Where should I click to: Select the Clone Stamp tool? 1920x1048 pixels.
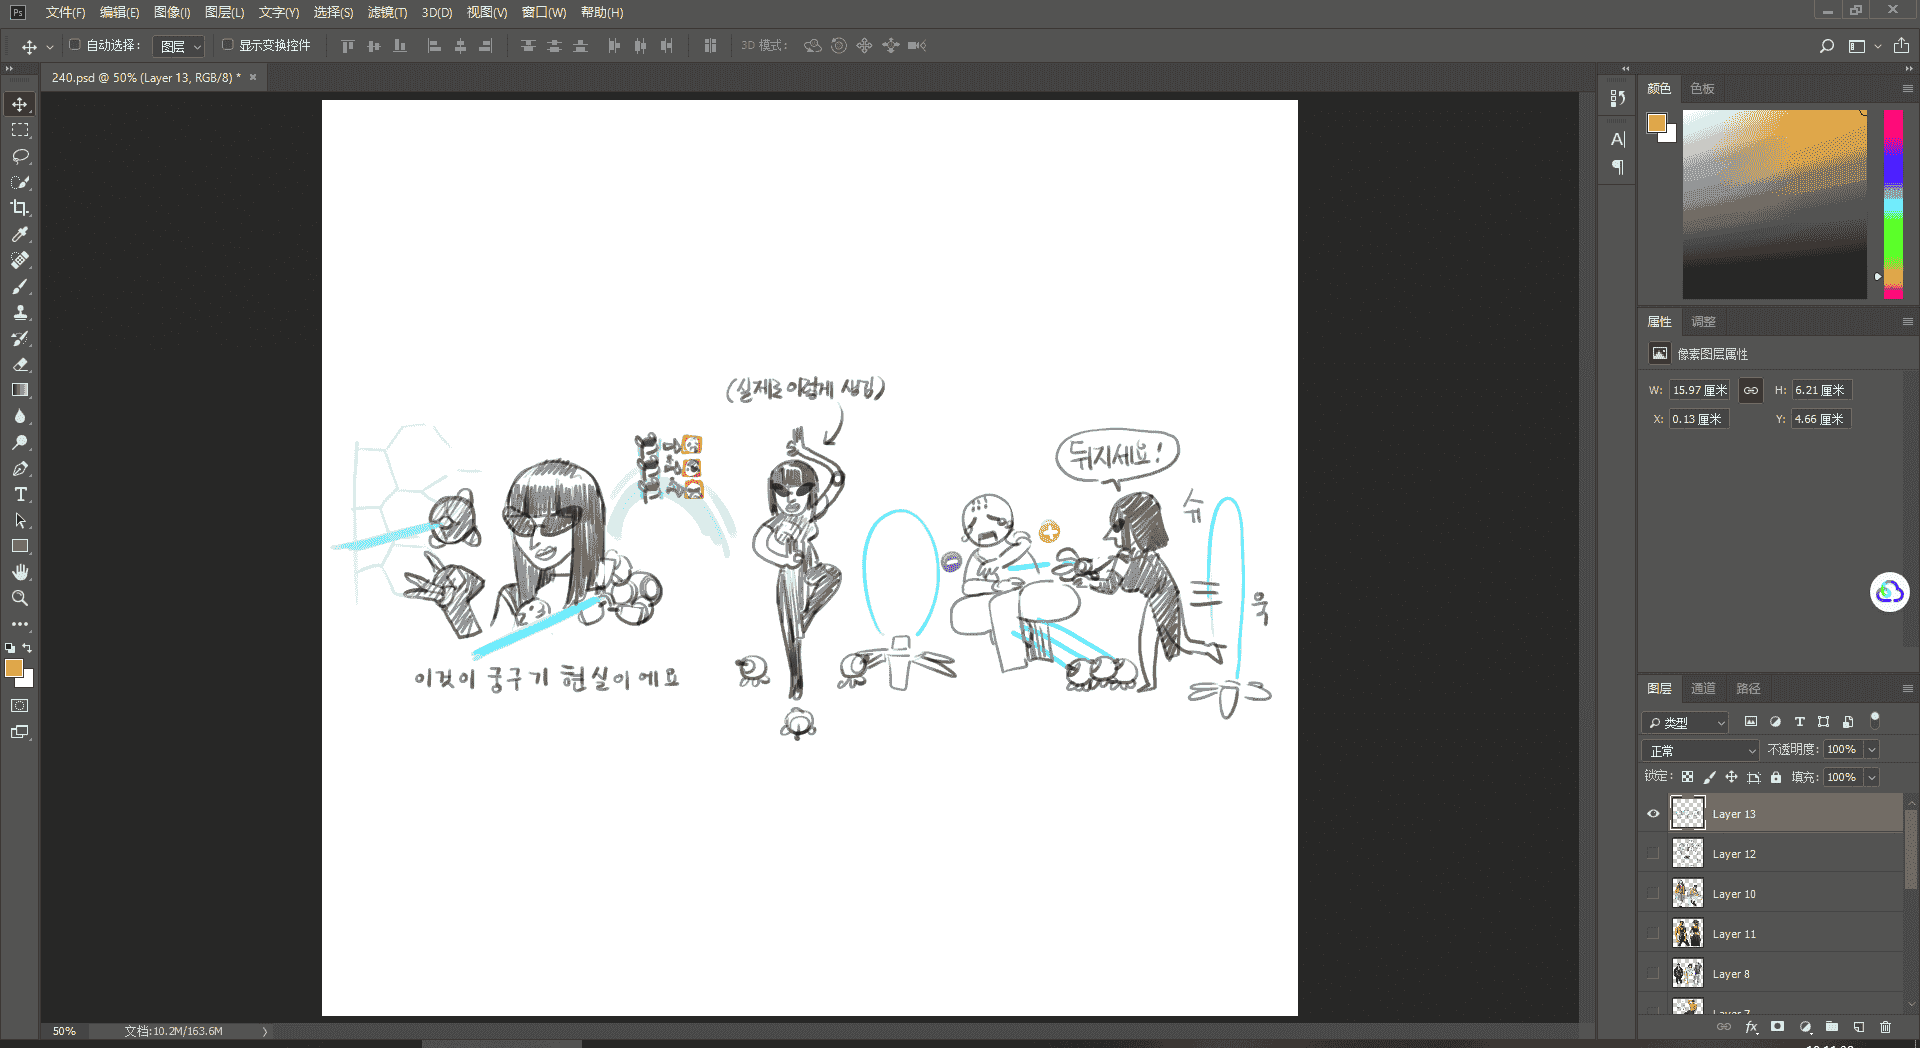click(x=20, y=312)
